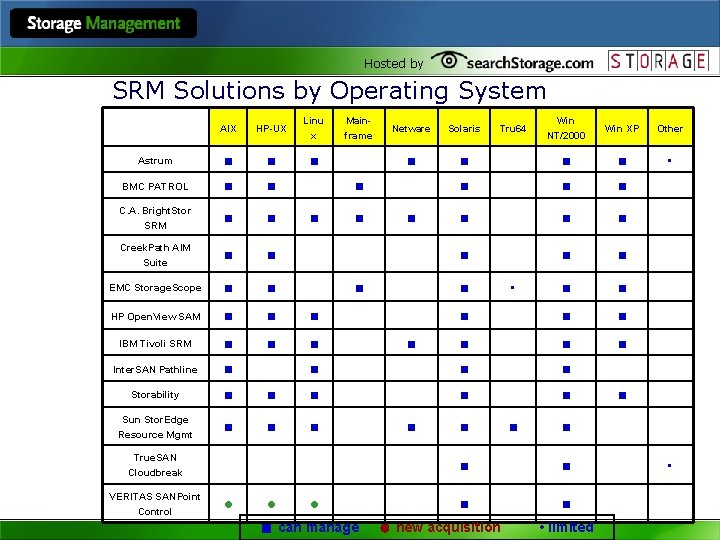720x540 pixels.
Task: Click C.A. BrightStor's blue square under Netware
Action: click(x=411, y=219)
